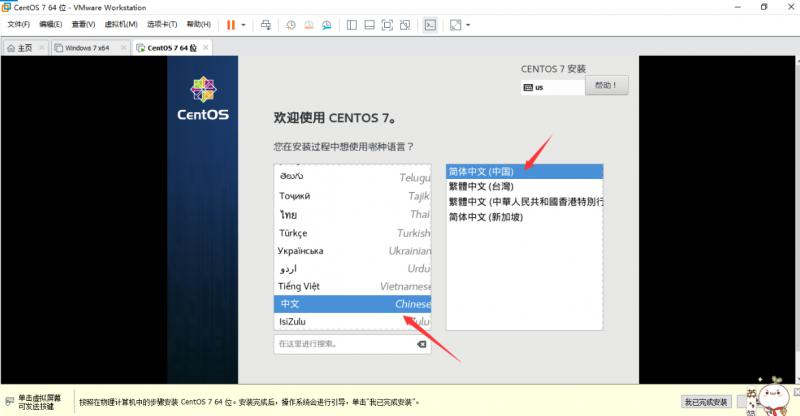
Task: Close the 主页 tab
Action: 42,47
